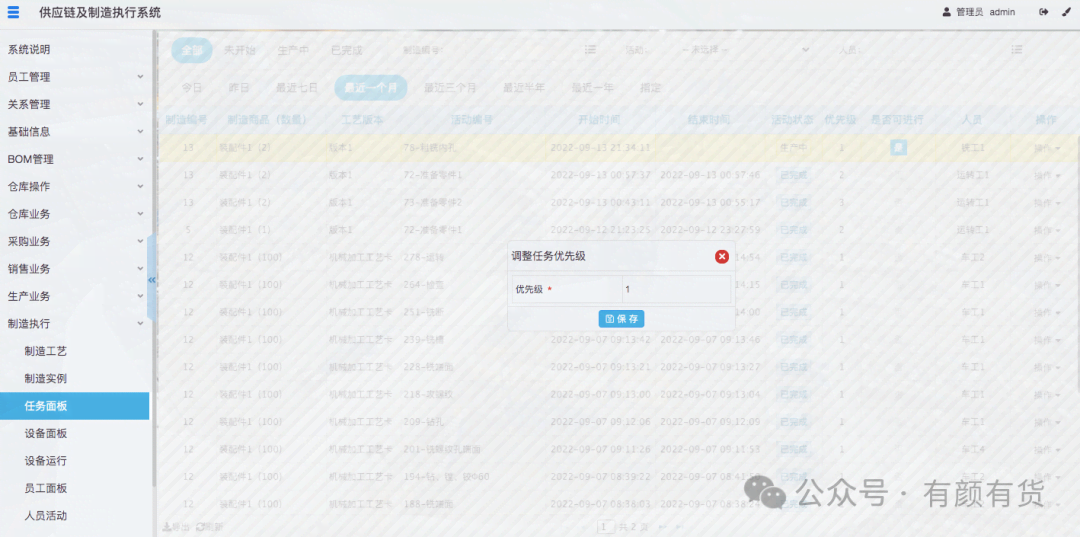Open the 系统说明 page

29,49
